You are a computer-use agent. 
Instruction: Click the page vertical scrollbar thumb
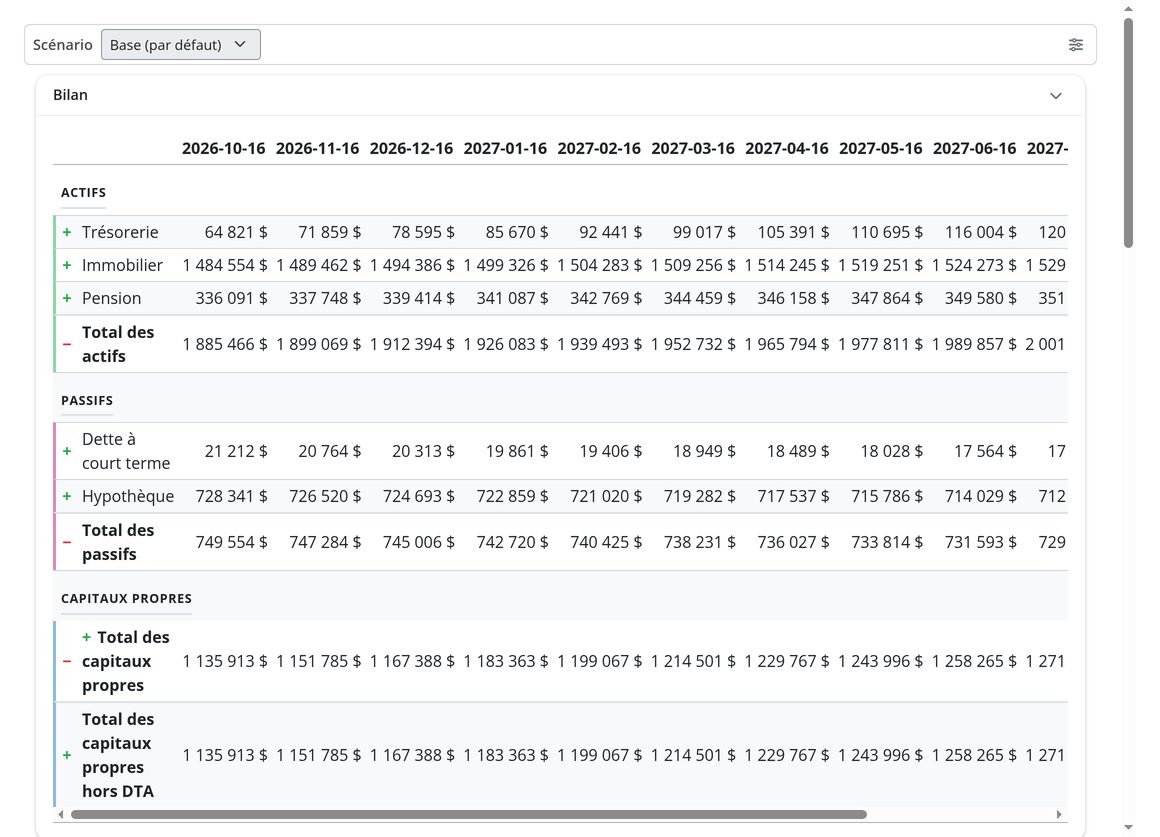[1128, 133]
